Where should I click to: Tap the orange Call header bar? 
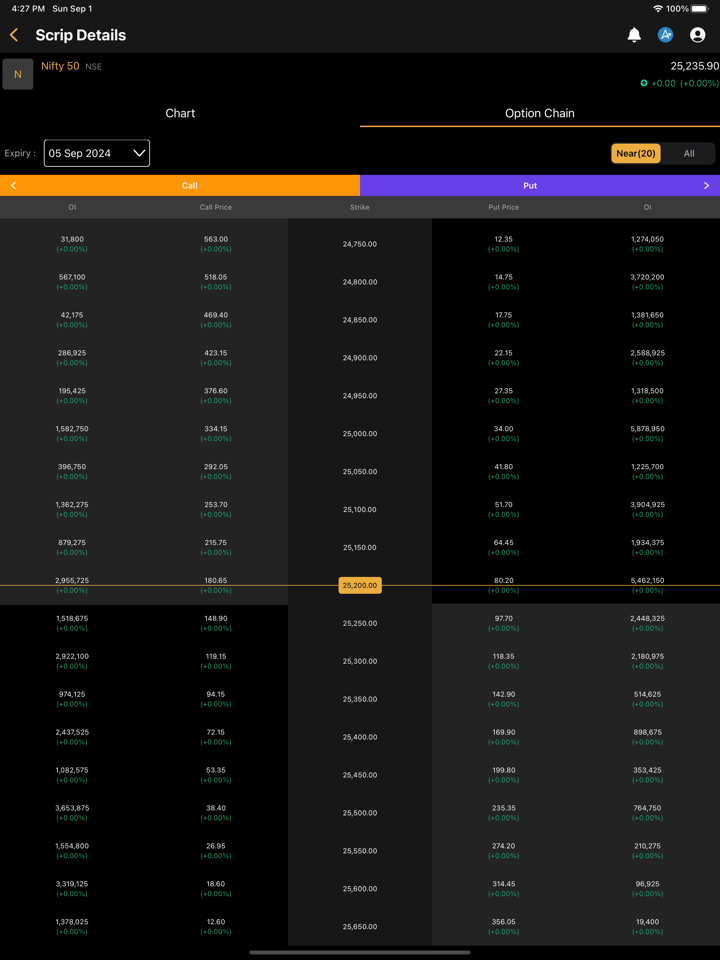190,186
